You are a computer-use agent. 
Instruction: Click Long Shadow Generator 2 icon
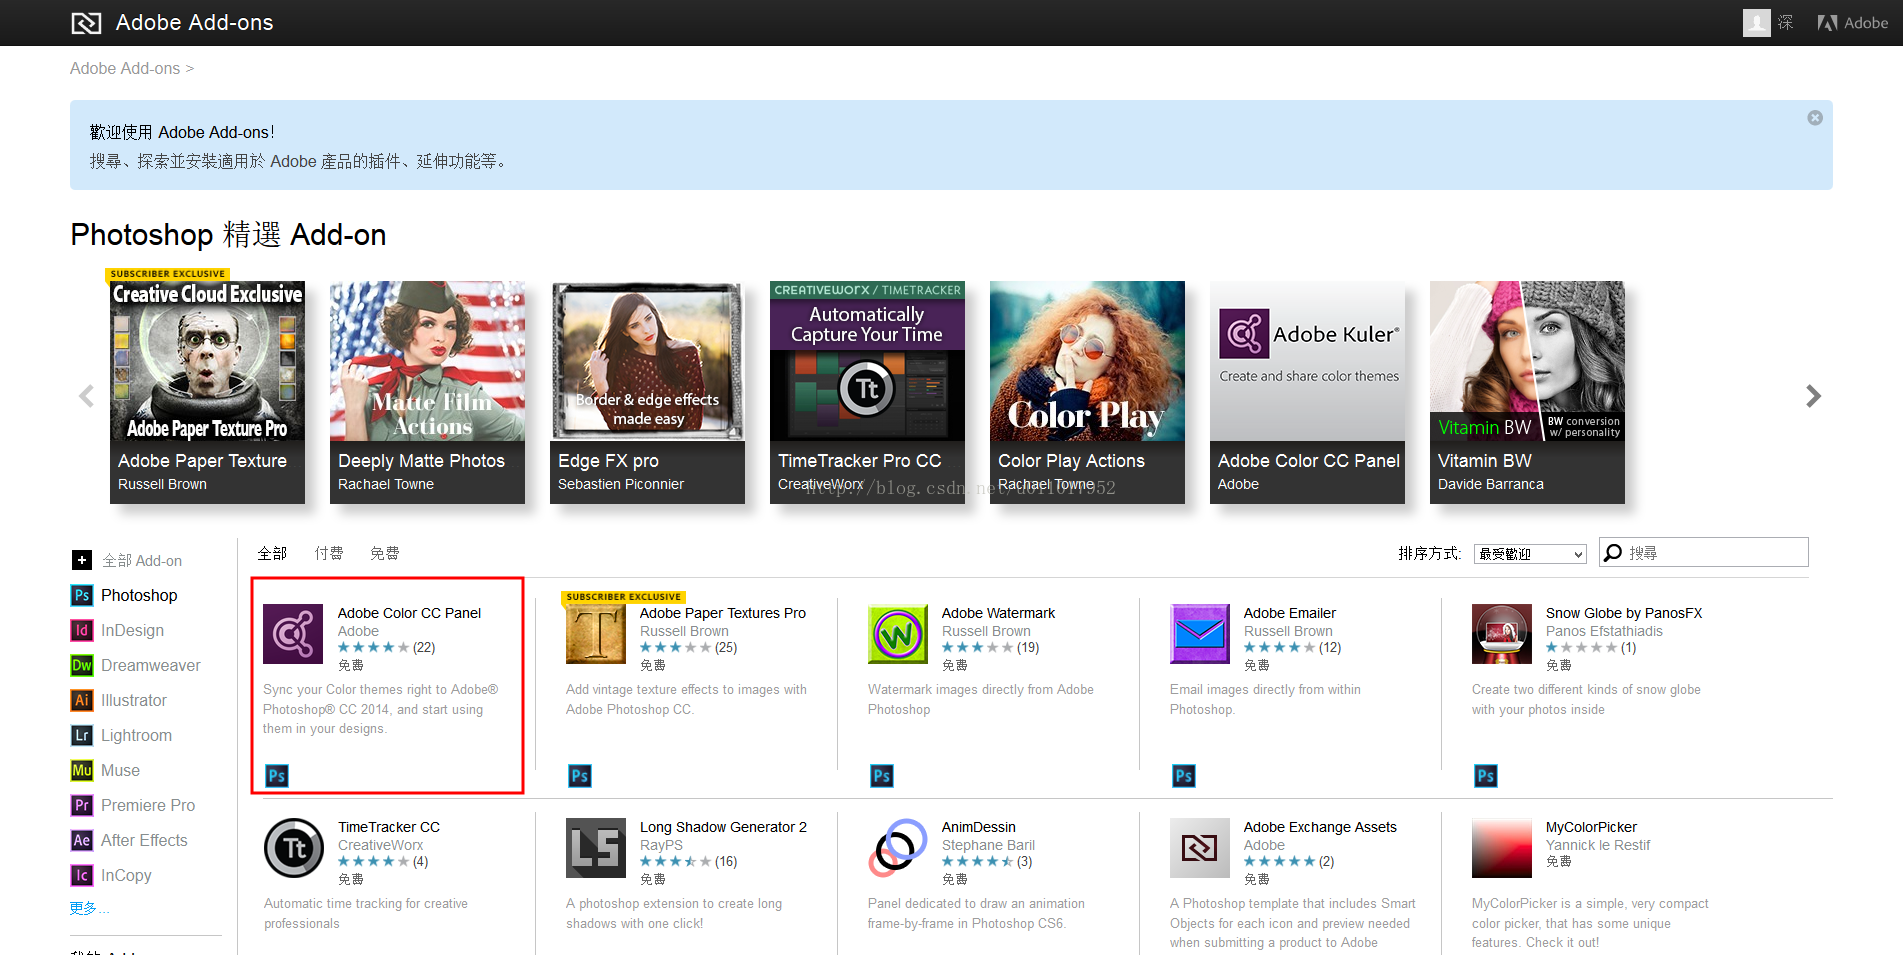point(596,848)
